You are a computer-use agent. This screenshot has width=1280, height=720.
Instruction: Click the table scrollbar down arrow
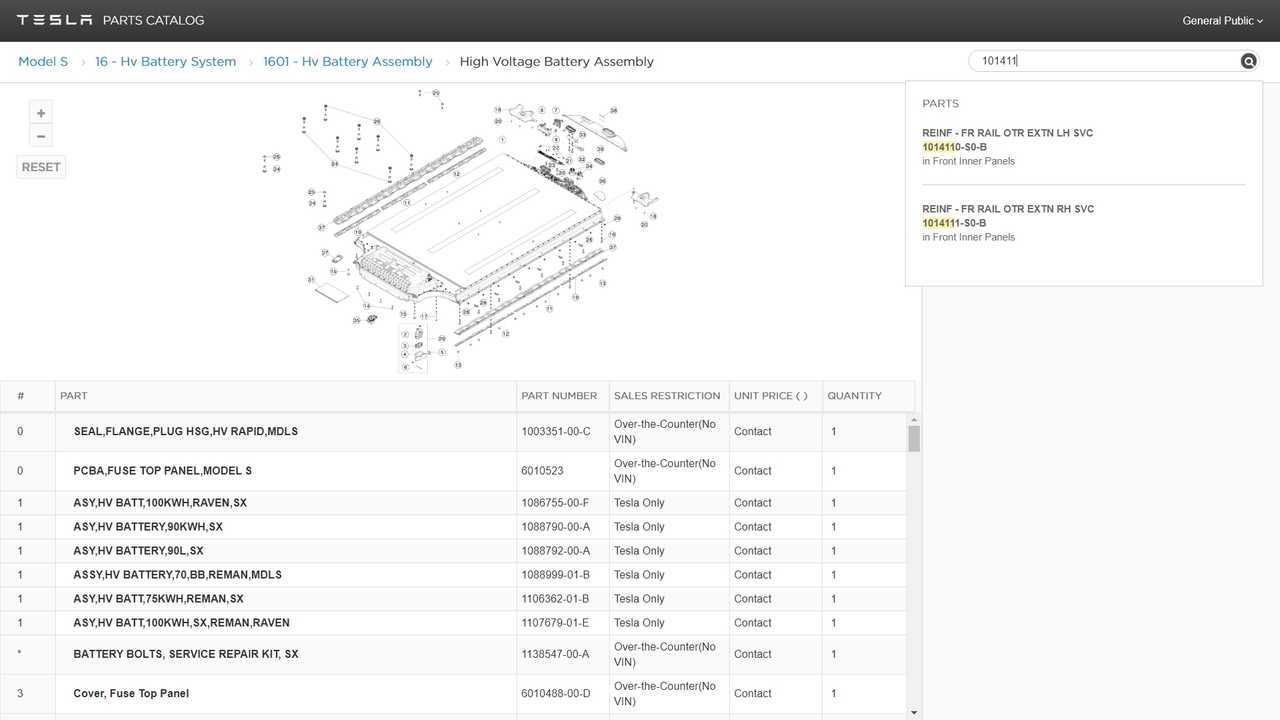point(914,713)
